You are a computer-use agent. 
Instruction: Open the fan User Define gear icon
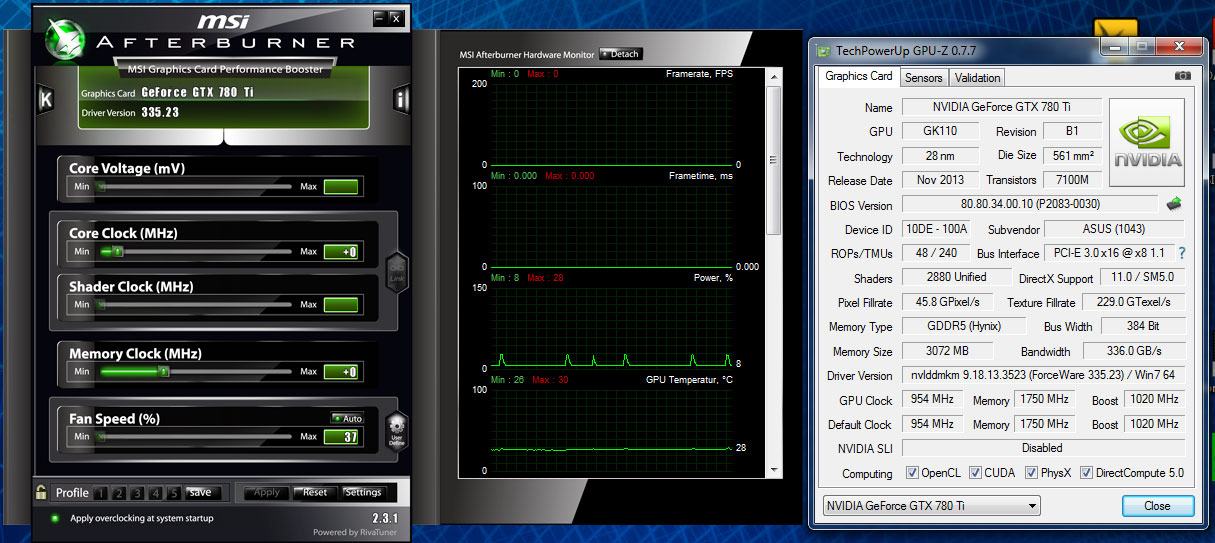tap(397, 429)
